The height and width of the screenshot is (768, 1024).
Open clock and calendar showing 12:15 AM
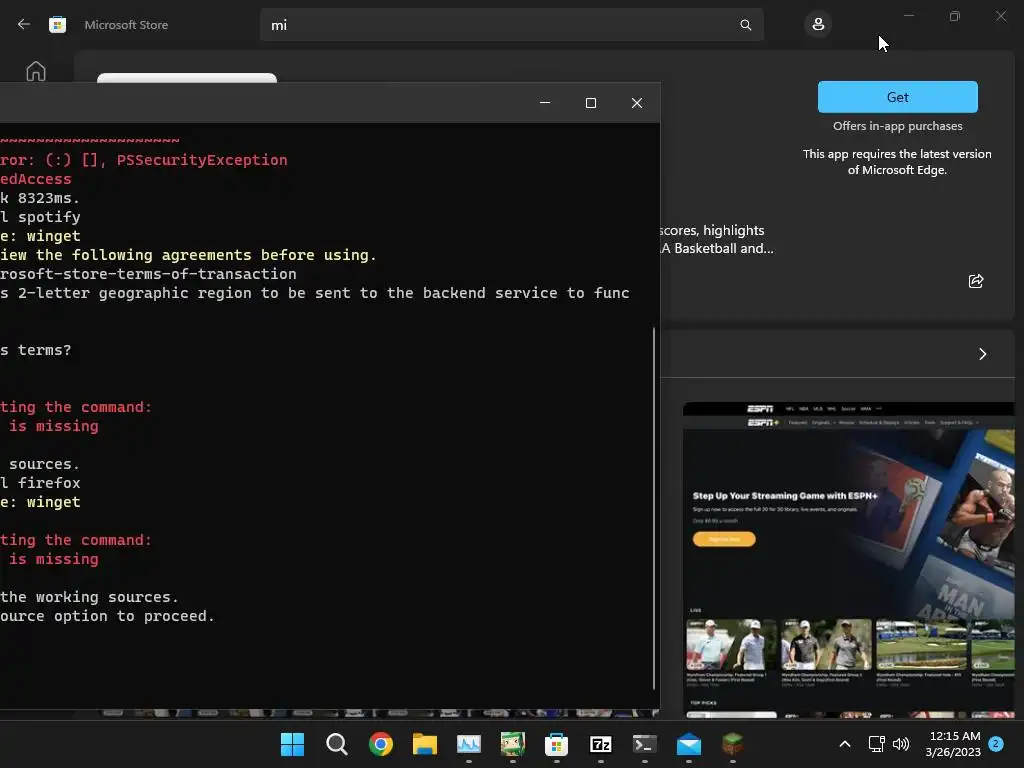point(953,744)
